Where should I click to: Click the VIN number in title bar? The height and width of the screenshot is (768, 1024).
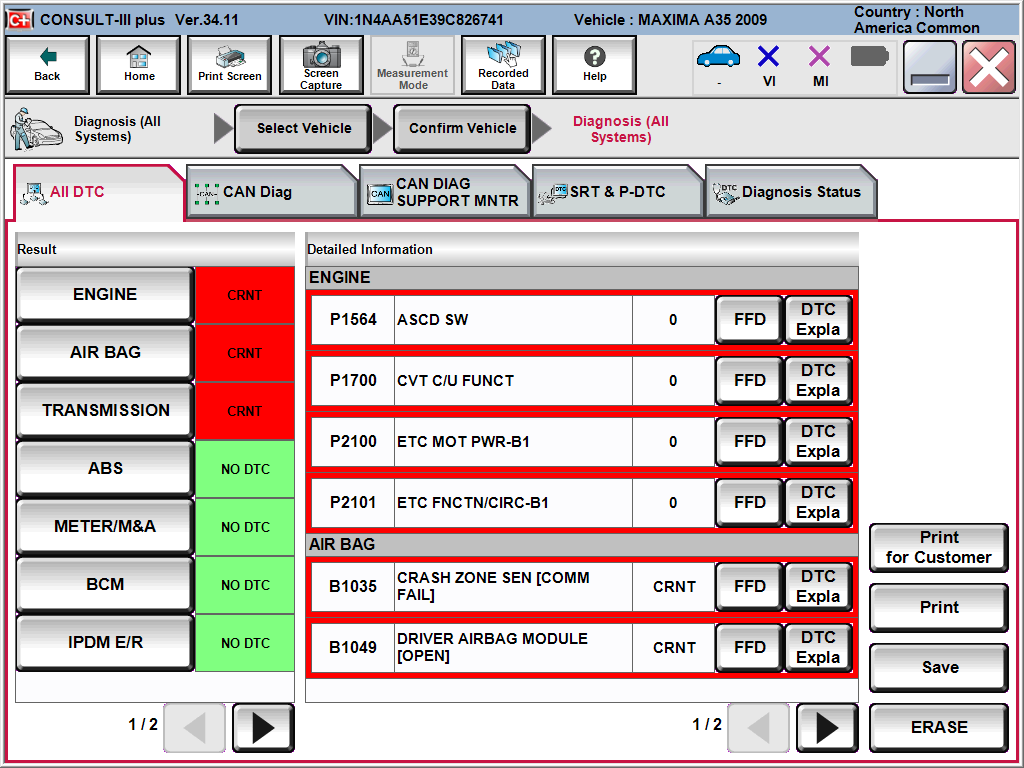point(413,20)
